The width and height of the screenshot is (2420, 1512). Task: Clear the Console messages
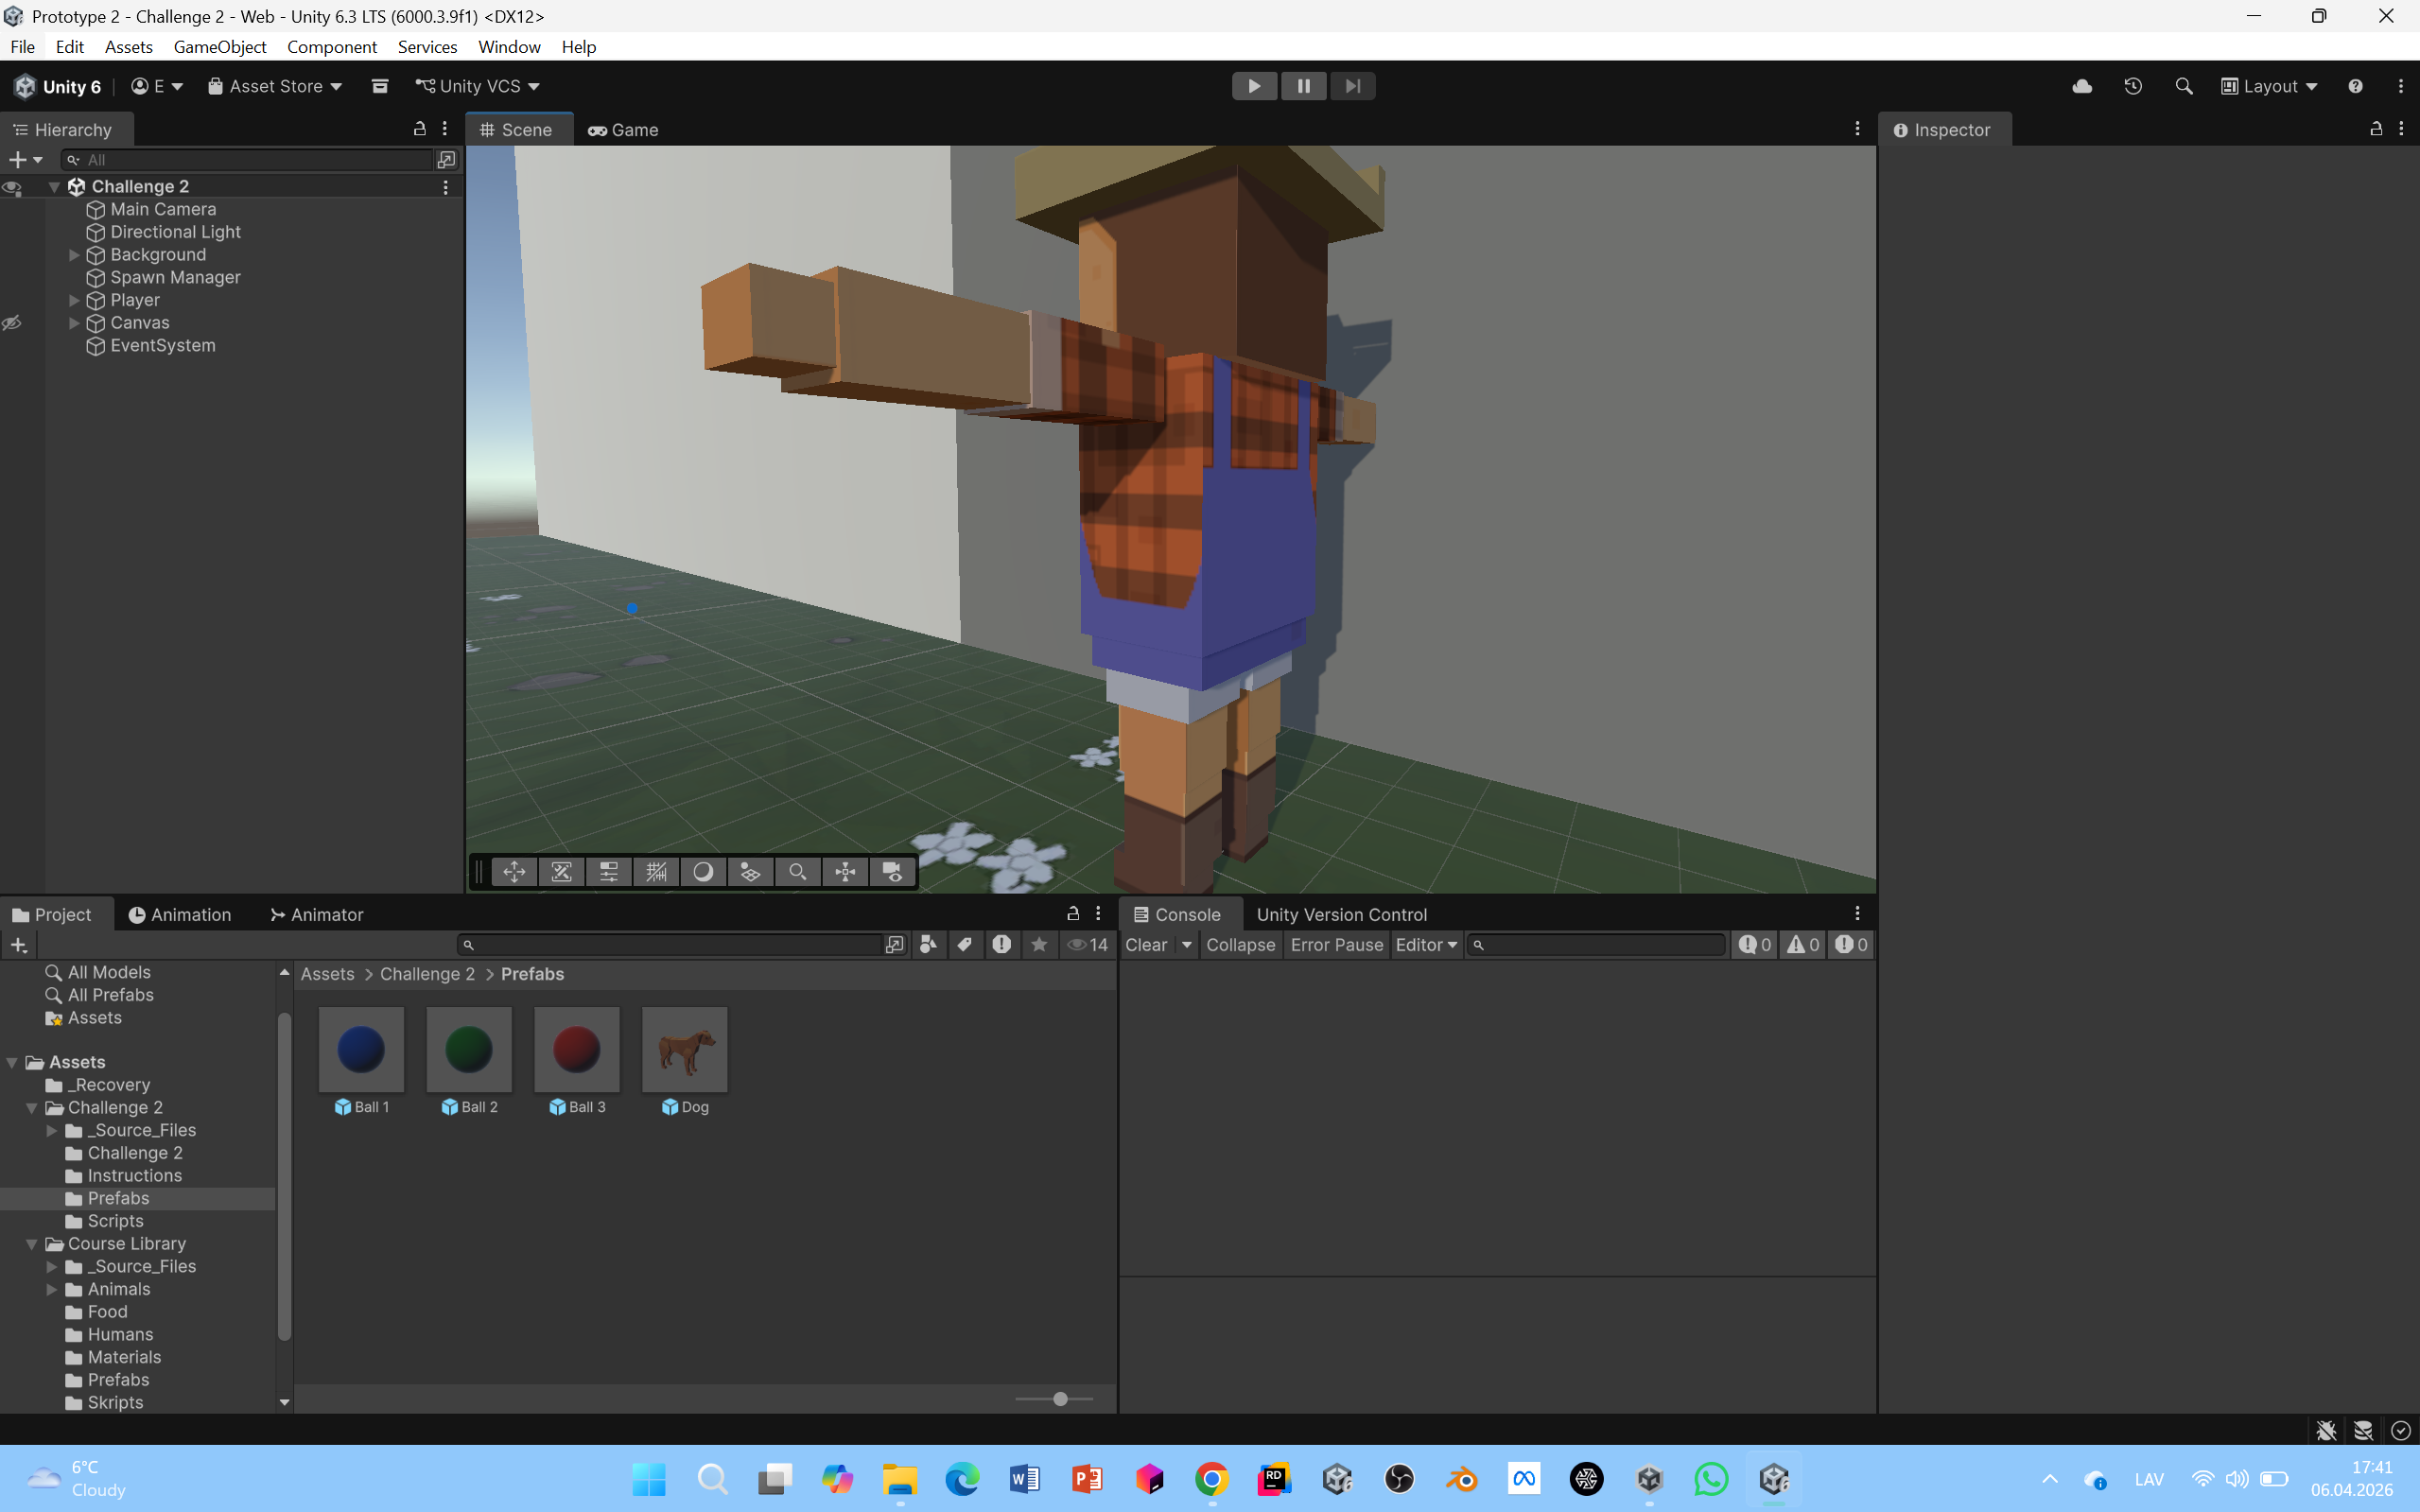point(1145,944)
